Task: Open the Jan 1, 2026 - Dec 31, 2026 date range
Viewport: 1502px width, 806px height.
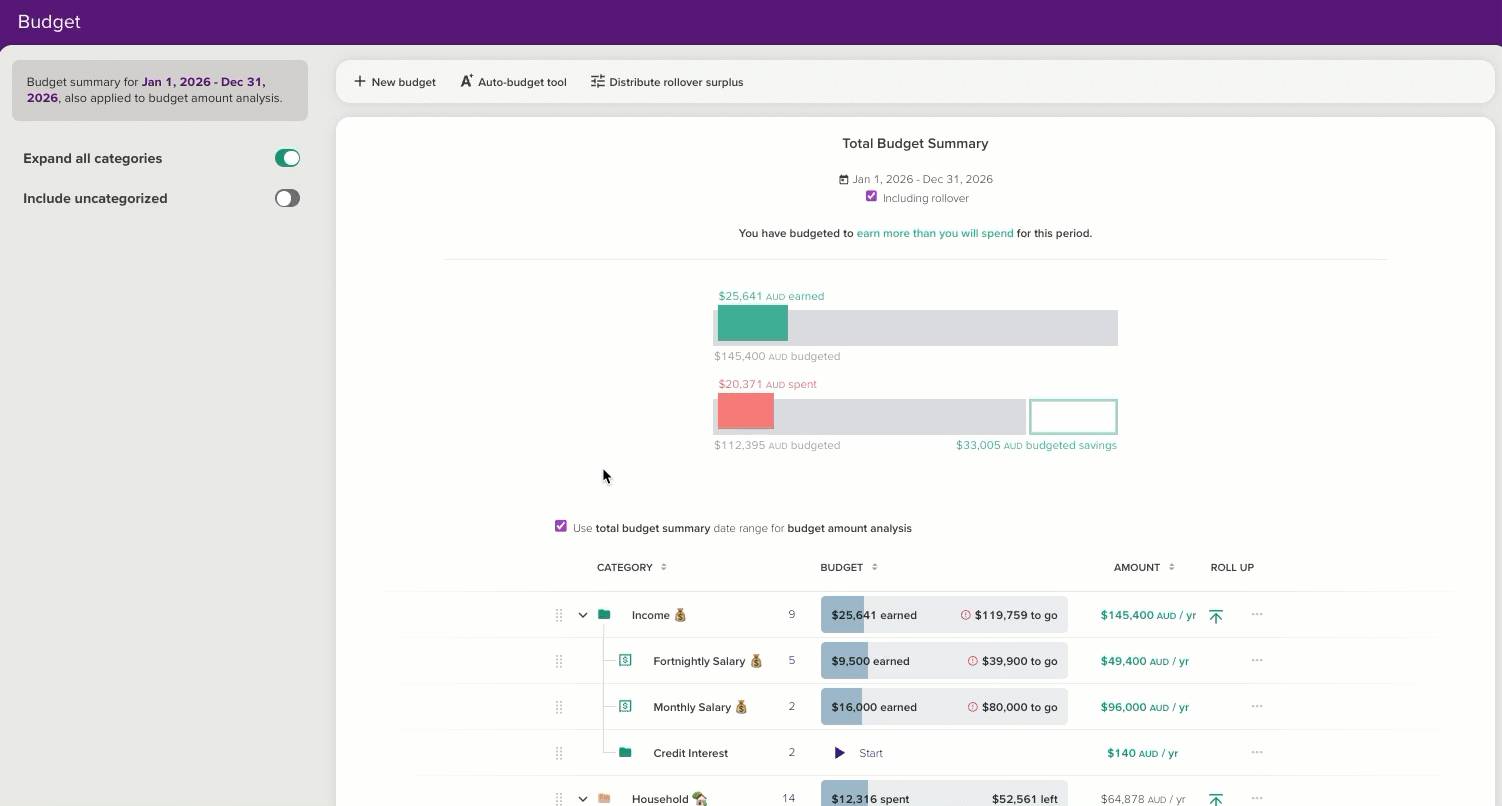Action: tap(922, 180)
